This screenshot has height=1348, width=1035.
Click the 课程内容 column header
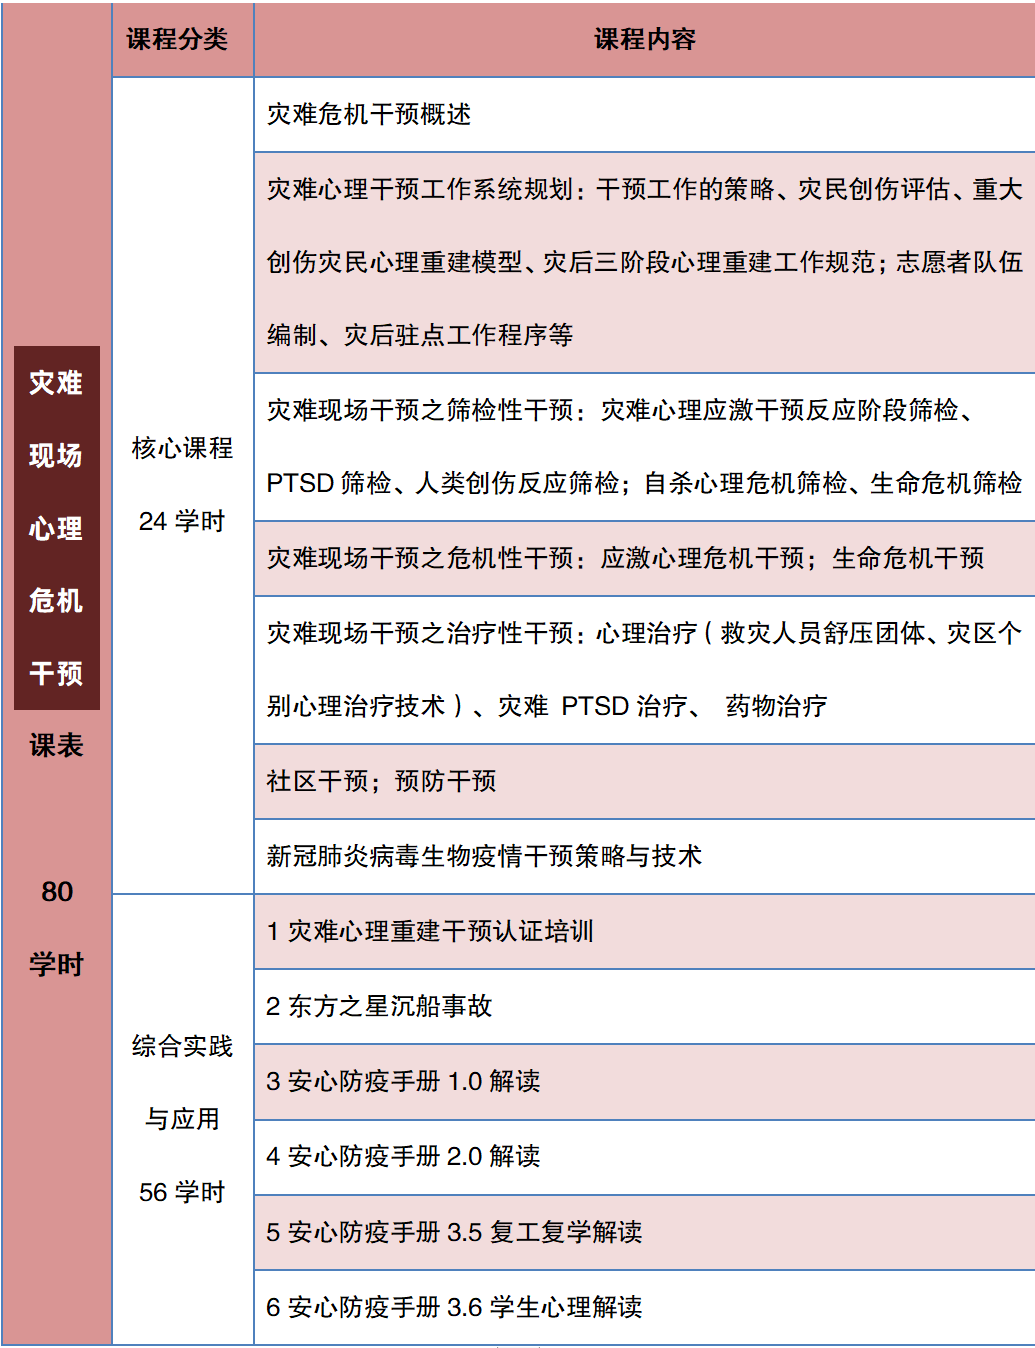coord(644,40)
